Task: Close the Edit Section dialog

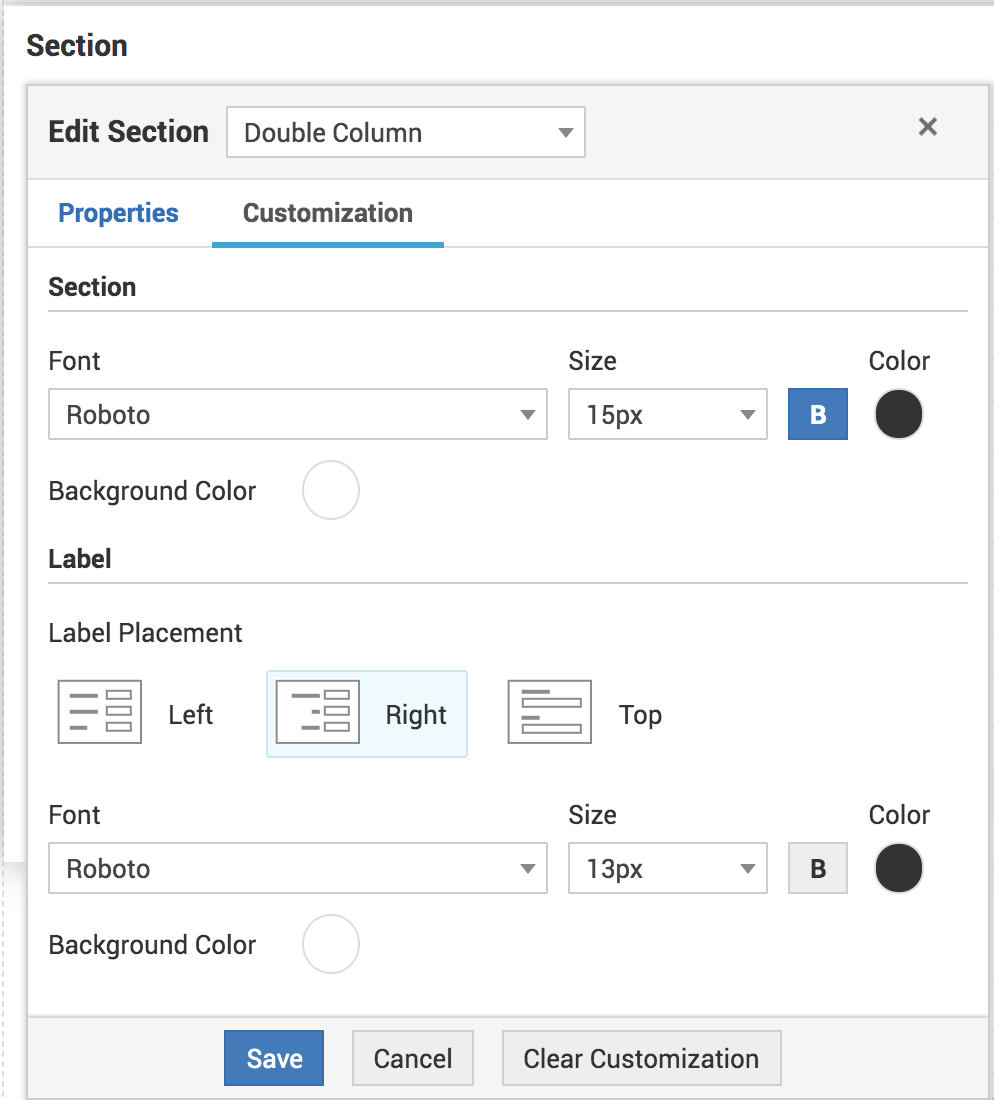Action: (928, 127)
